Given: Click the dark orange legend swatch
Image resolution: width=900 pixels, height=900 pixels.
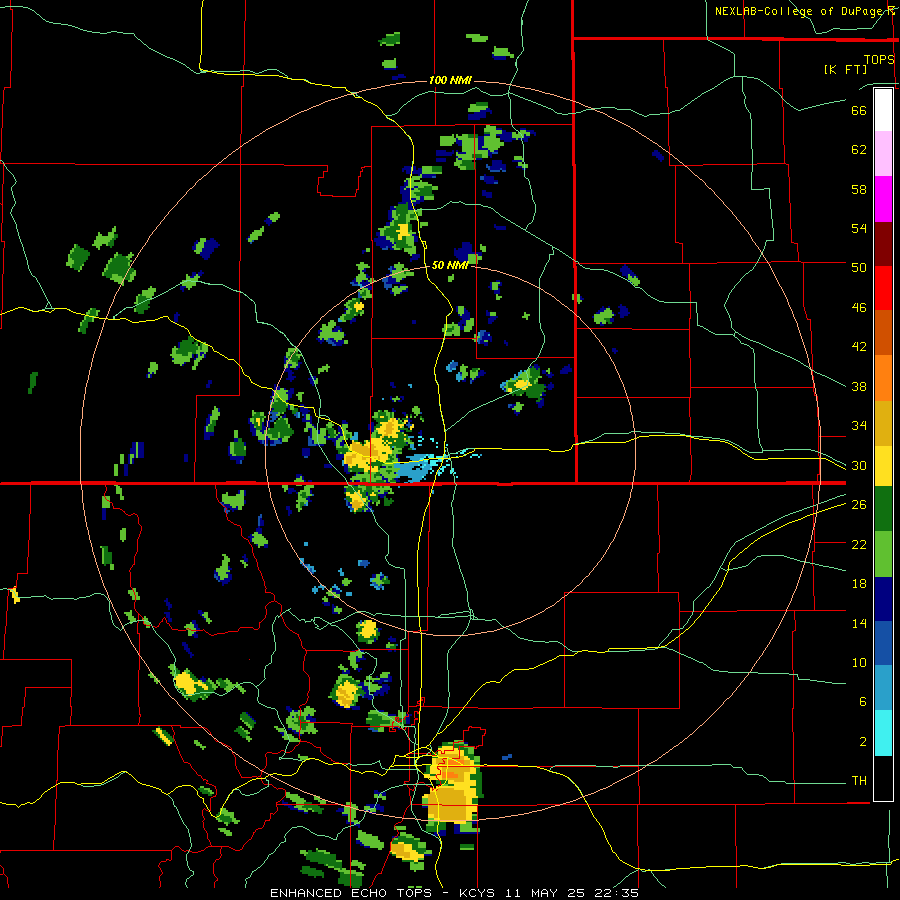Looking at the screenshot, I should 883,332.
